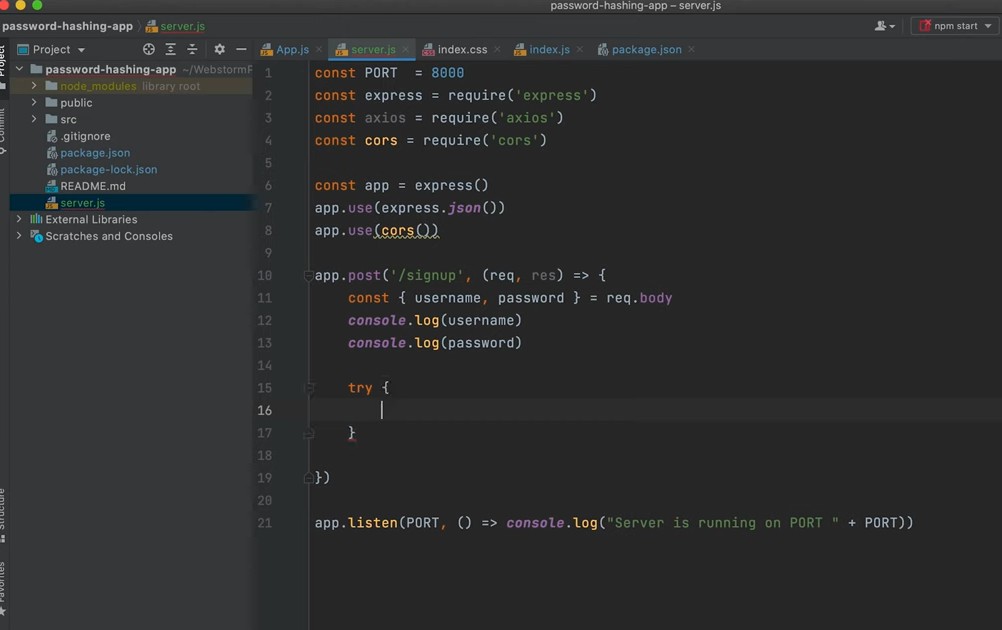This screenshot has width=1002, height=630.
Task: Switch to the index.css tab
Action: click(461, 50)
